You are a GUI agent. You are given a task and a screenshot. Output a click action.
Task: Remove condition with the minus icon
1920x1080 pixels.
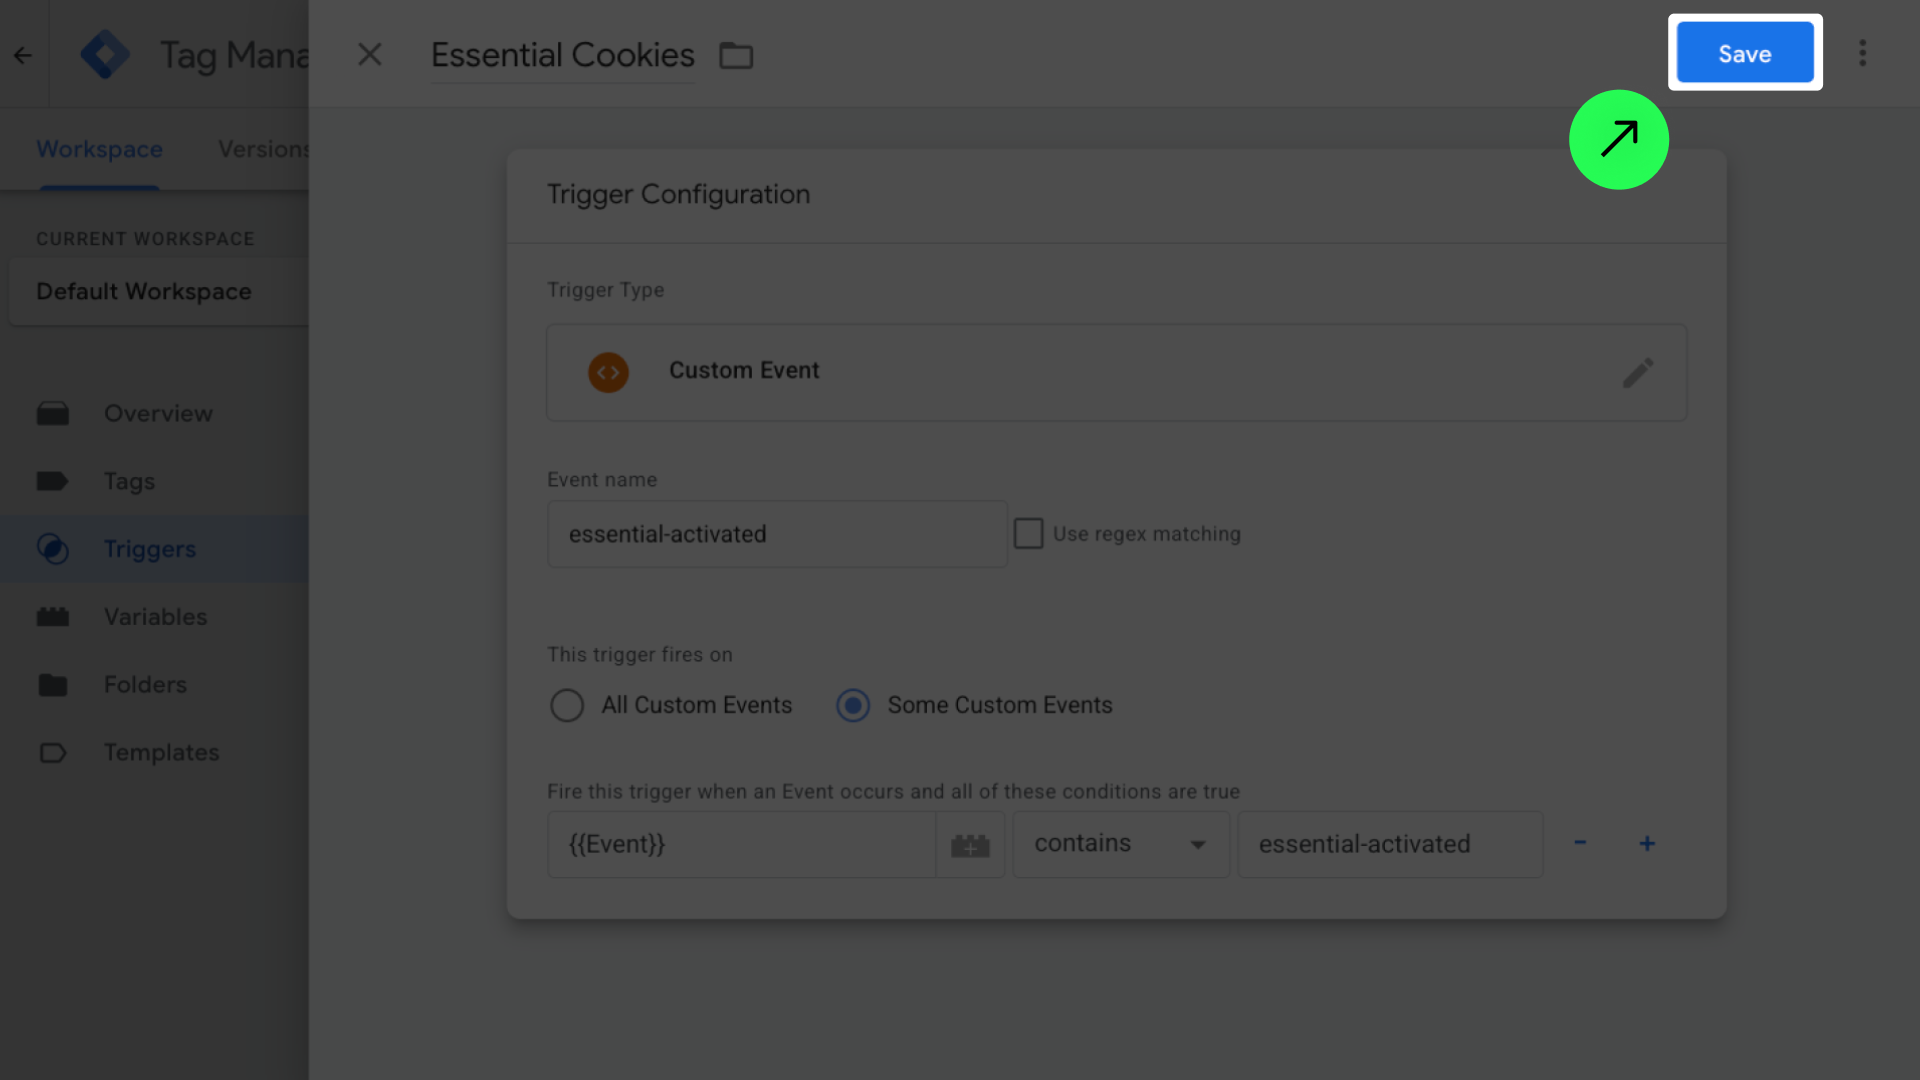[x=1580, y=843]
